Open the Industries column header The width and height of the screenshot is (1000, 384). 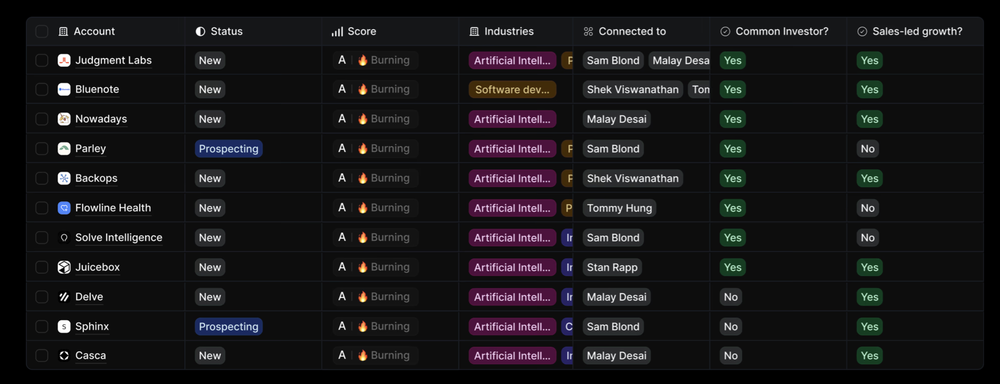pos(516,31)
